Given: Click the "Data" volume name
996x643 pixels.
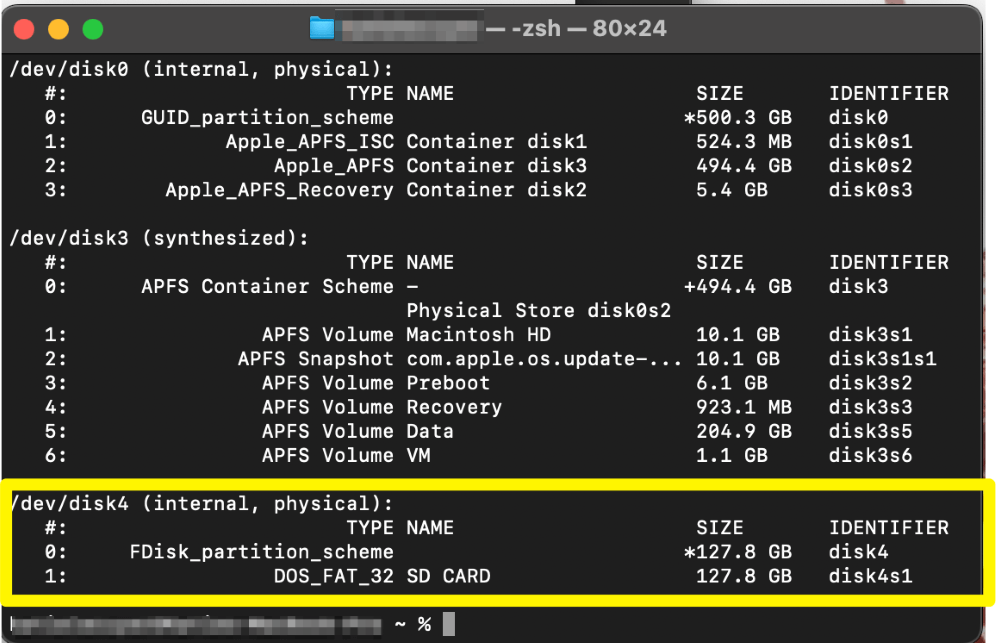Looking at the screenshot, I should click(430, 431).
